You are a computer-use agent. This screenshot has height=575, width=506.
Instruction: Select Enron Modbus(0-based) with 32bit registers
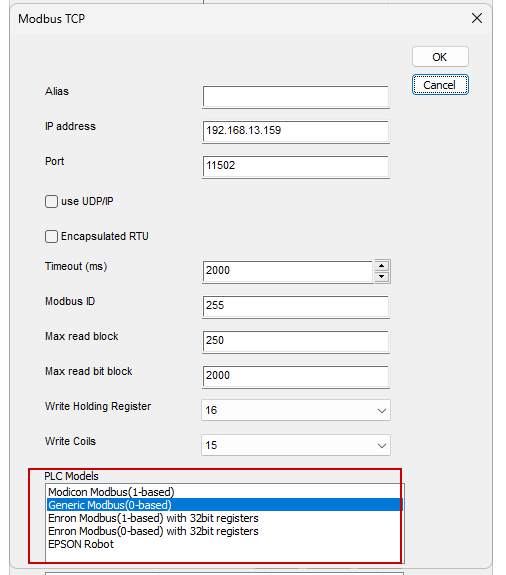tap(224, 531)
